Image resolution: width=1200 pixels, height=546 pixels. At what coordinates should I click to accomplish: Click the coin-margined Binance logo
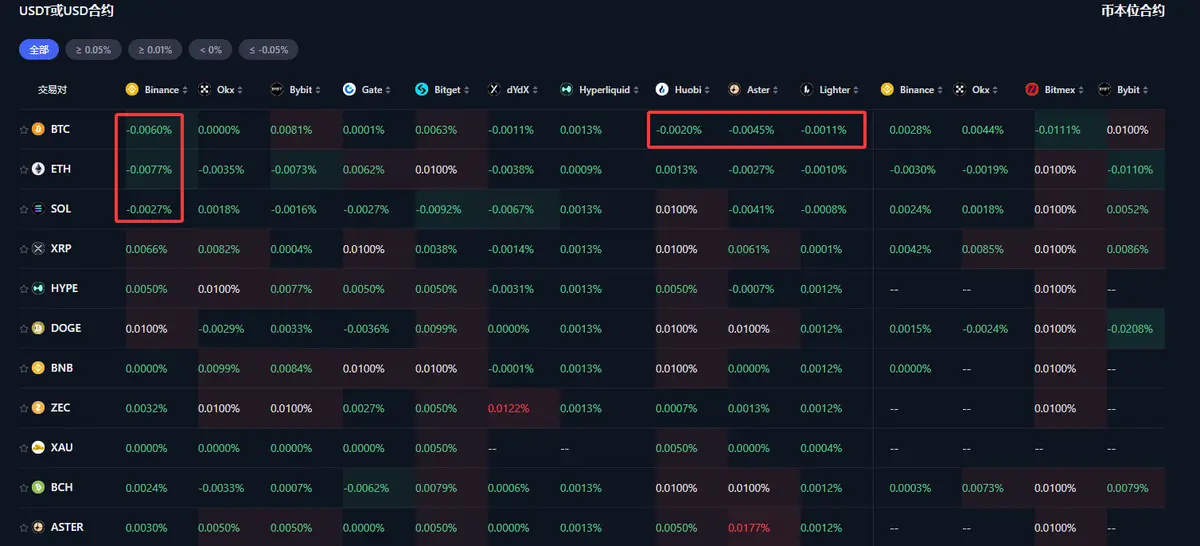pos(887,90)
